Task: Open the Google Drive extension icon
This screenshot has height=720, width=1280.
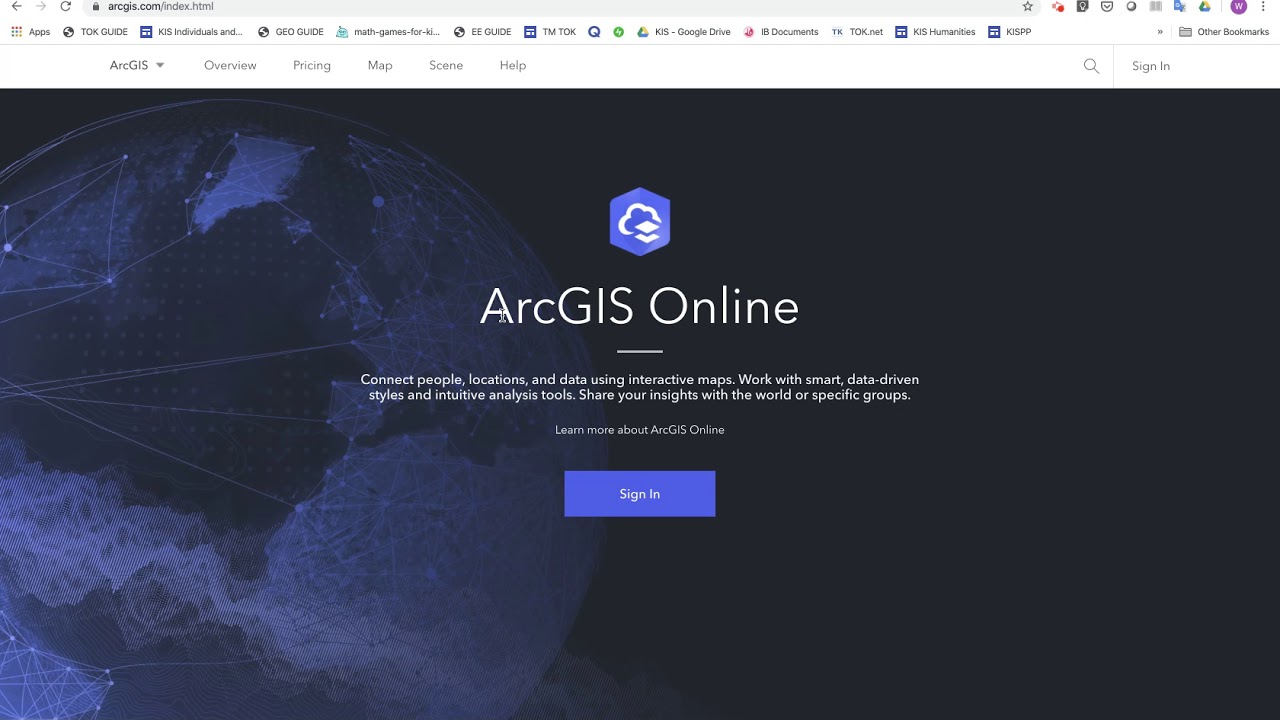Action: tap(1205, 6)
